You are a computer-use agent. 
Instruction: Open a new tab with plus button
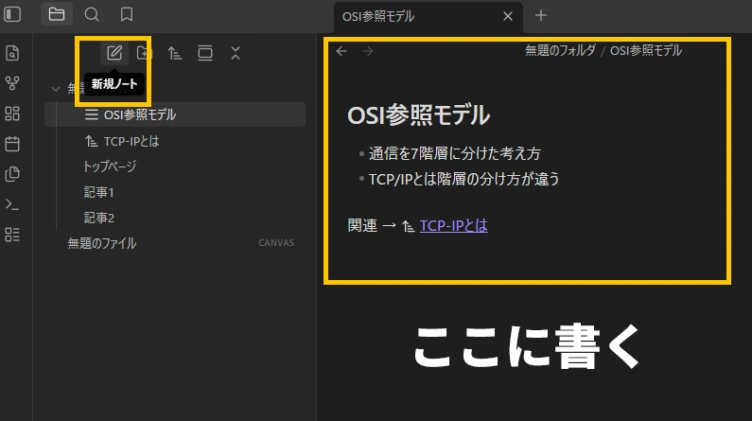point(541,15)
